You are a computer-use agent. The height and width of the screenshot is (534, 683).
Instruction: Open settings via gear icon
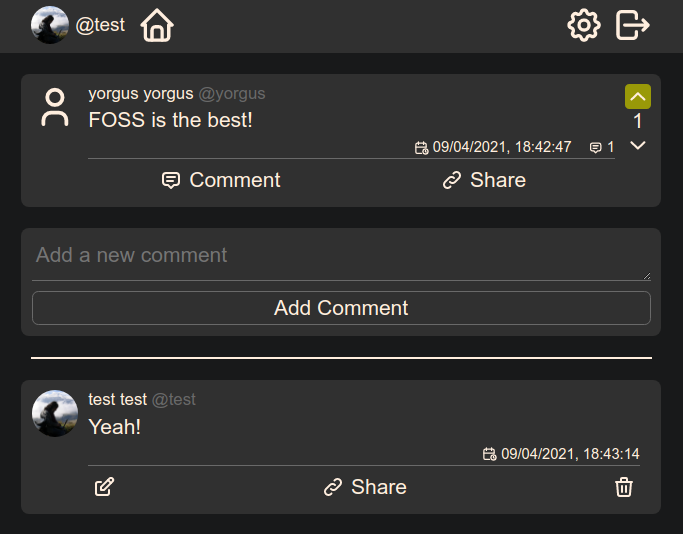pos(583,25)
